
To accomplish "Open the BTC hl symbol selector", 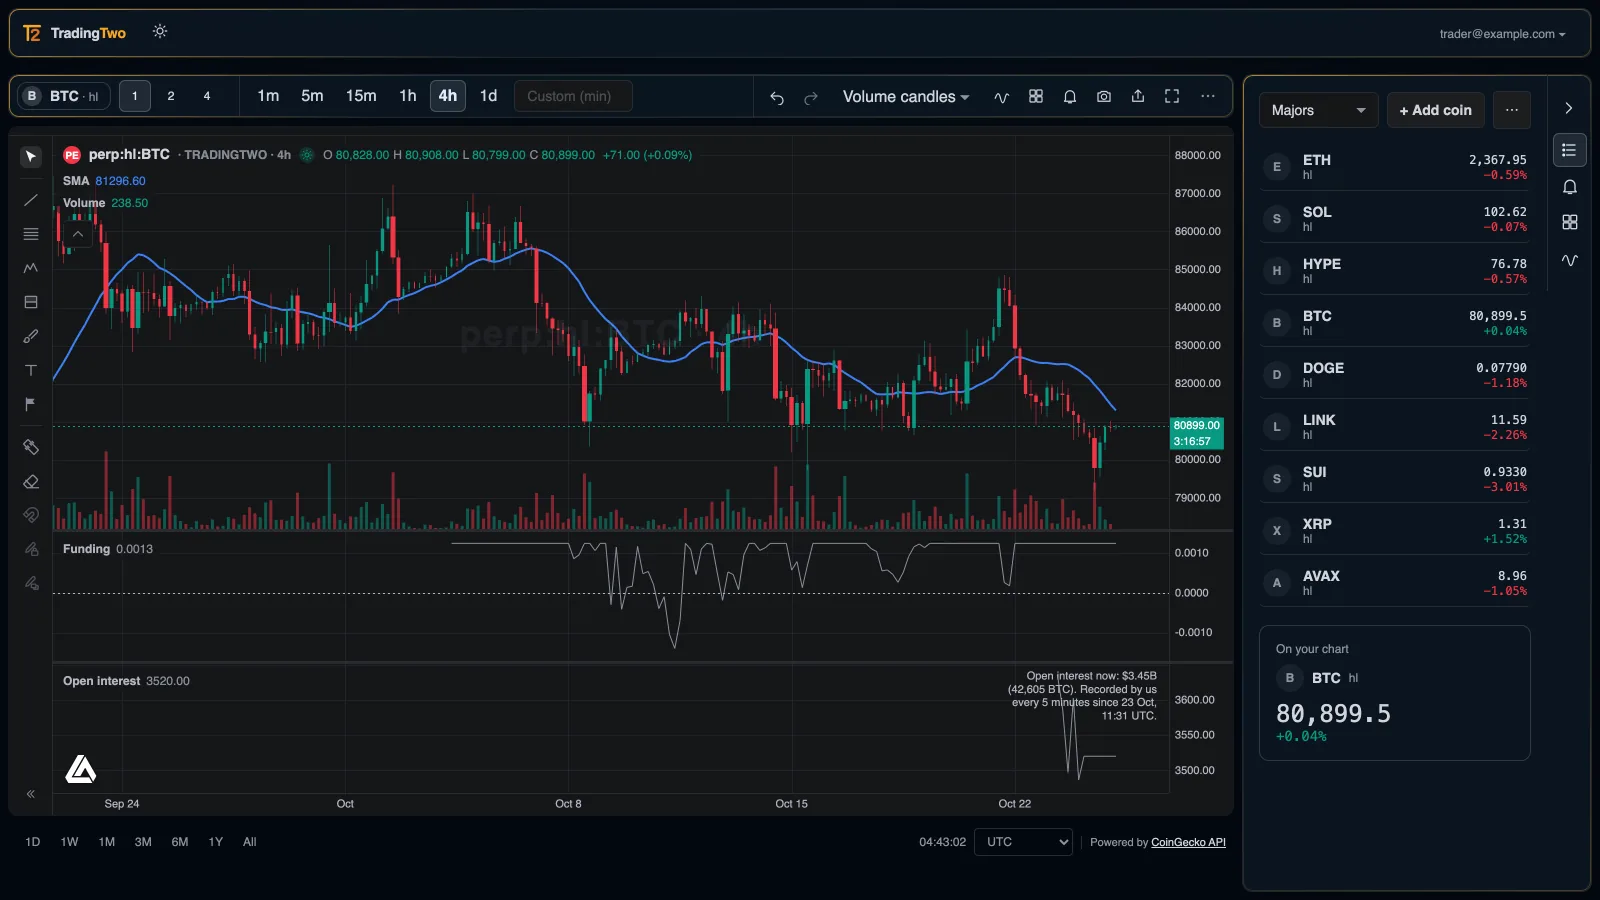I will pyautogui.click(x=65, y=96).
